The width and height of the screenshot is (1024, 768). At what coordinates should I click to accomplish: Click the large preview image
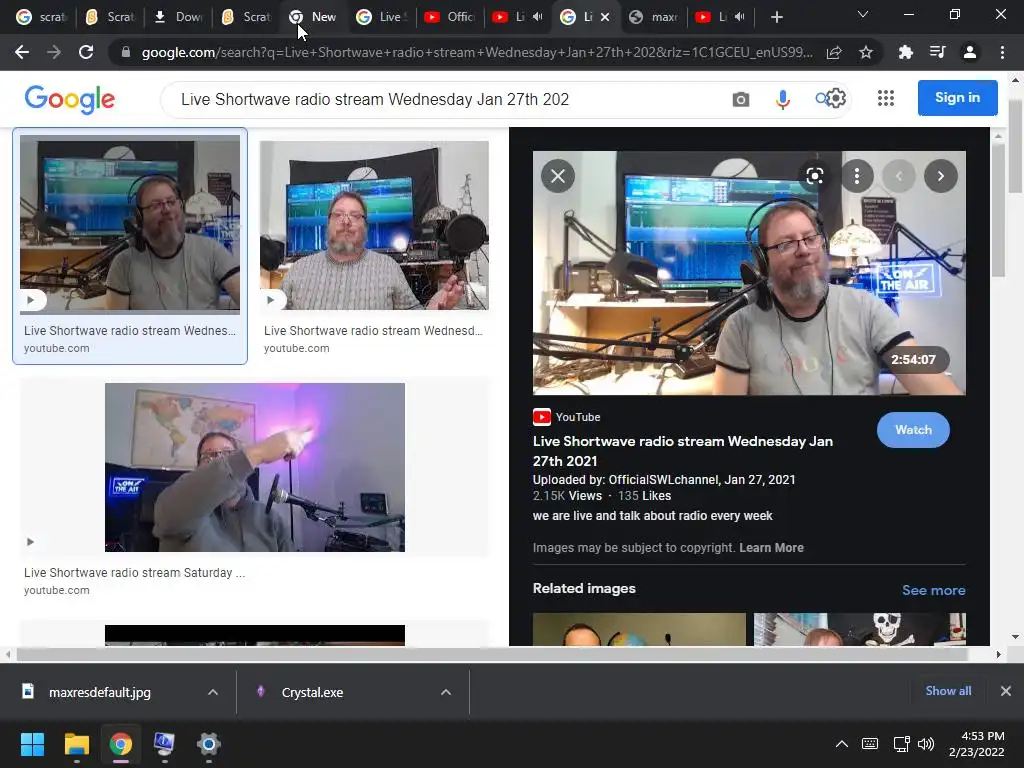pyautogui.click(x=749, y=273)
